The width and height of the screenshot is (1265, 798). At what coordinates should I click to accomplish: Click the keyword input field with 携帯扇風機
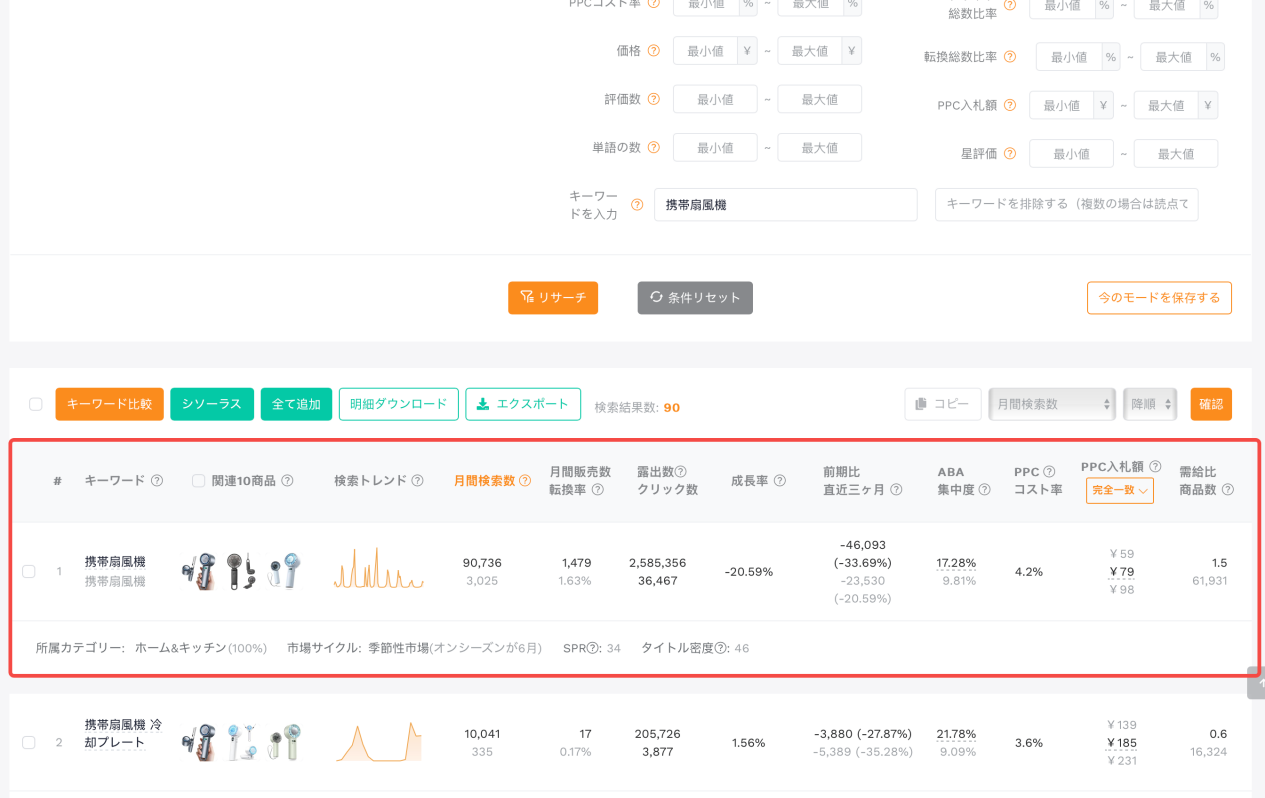coord(785,205)
